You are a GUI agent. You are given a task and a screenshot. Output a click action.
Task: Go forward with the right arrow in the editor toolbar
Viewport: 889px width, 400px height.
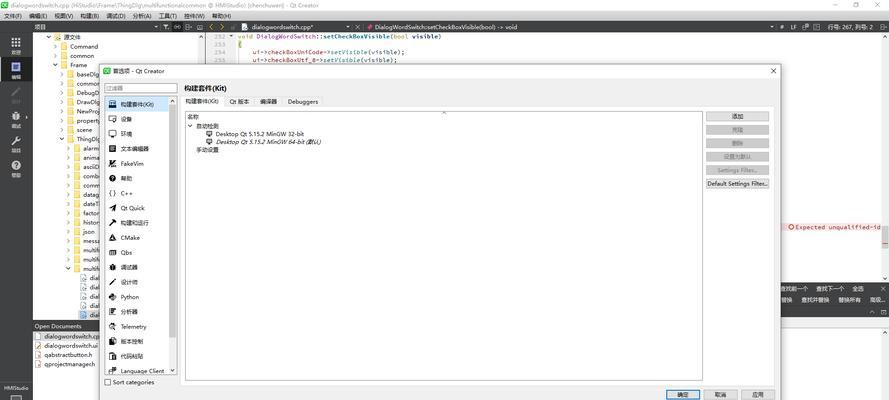[x=222, y=27]
